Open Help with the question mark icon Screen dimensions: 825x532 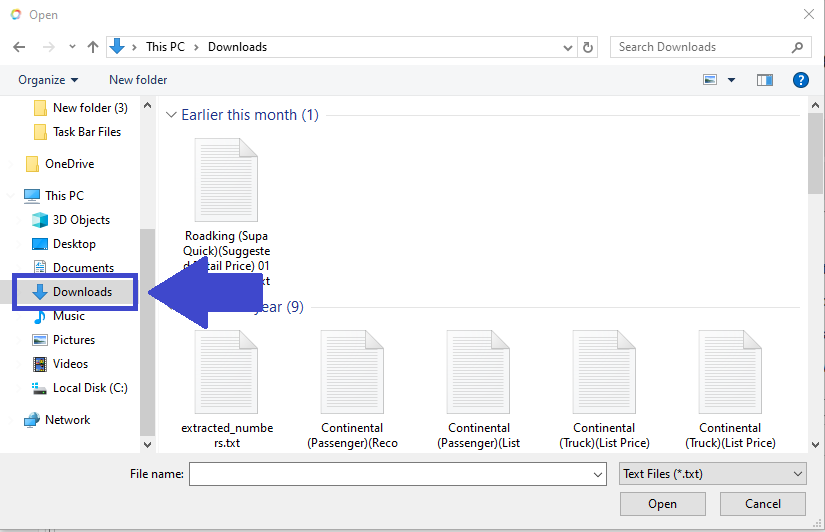click(800, 80)
